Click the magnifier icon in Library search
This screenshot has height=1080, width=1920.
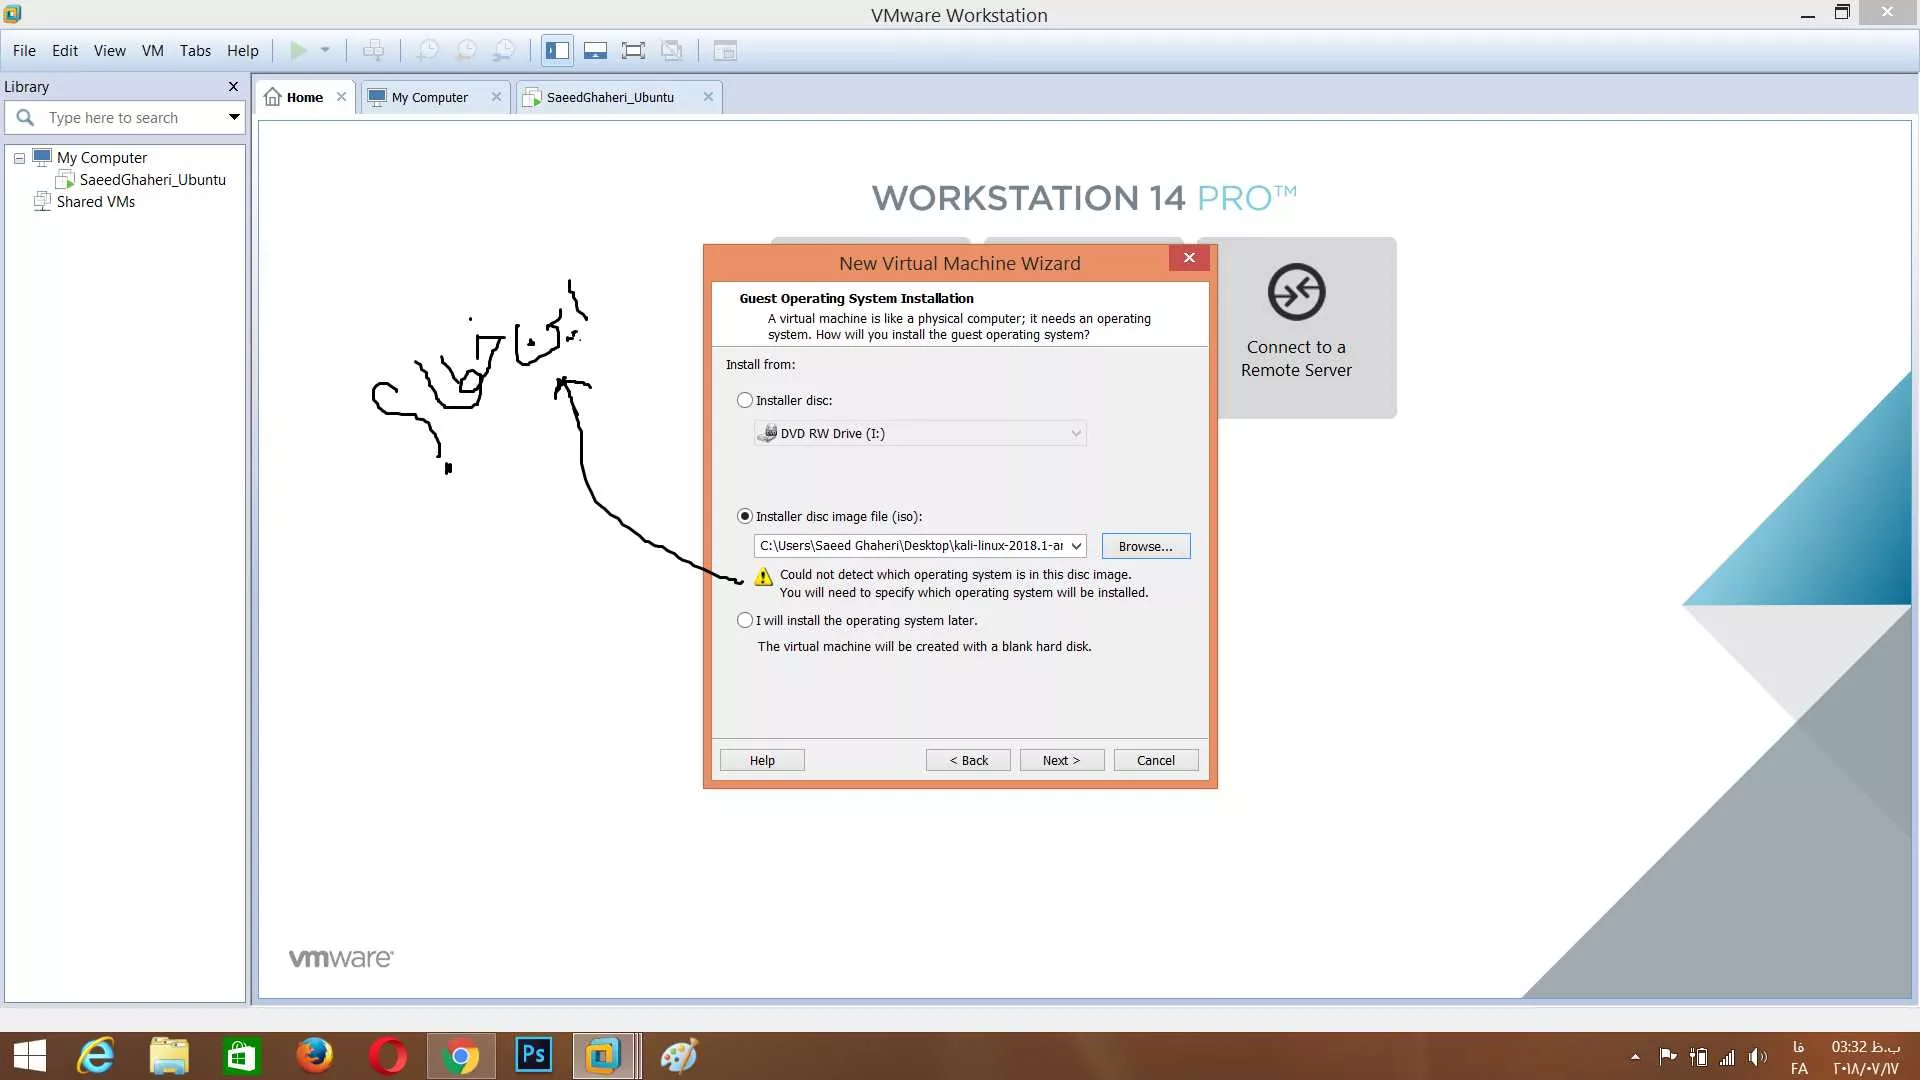tap(25, 118)
